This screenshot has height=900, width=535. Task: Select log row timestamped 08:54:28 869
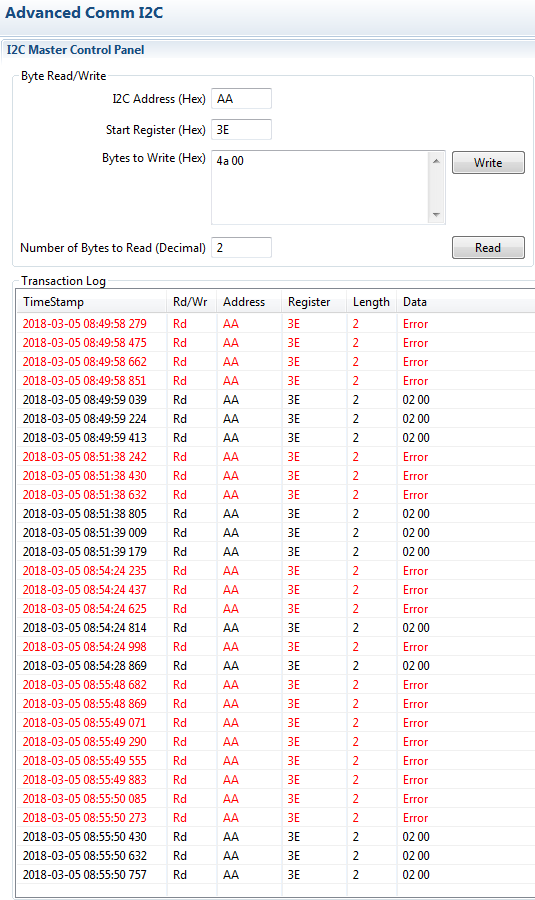point(276,666)
